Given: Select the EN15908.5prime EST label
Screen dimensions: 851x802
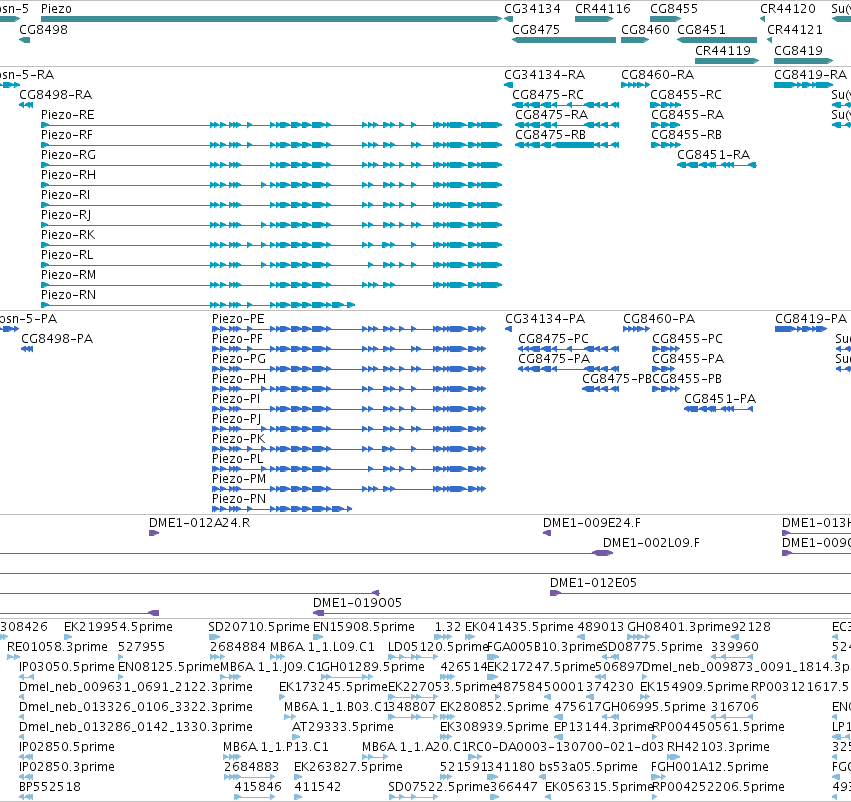Looking at the screenshot, I should click(x=364, y=627).
